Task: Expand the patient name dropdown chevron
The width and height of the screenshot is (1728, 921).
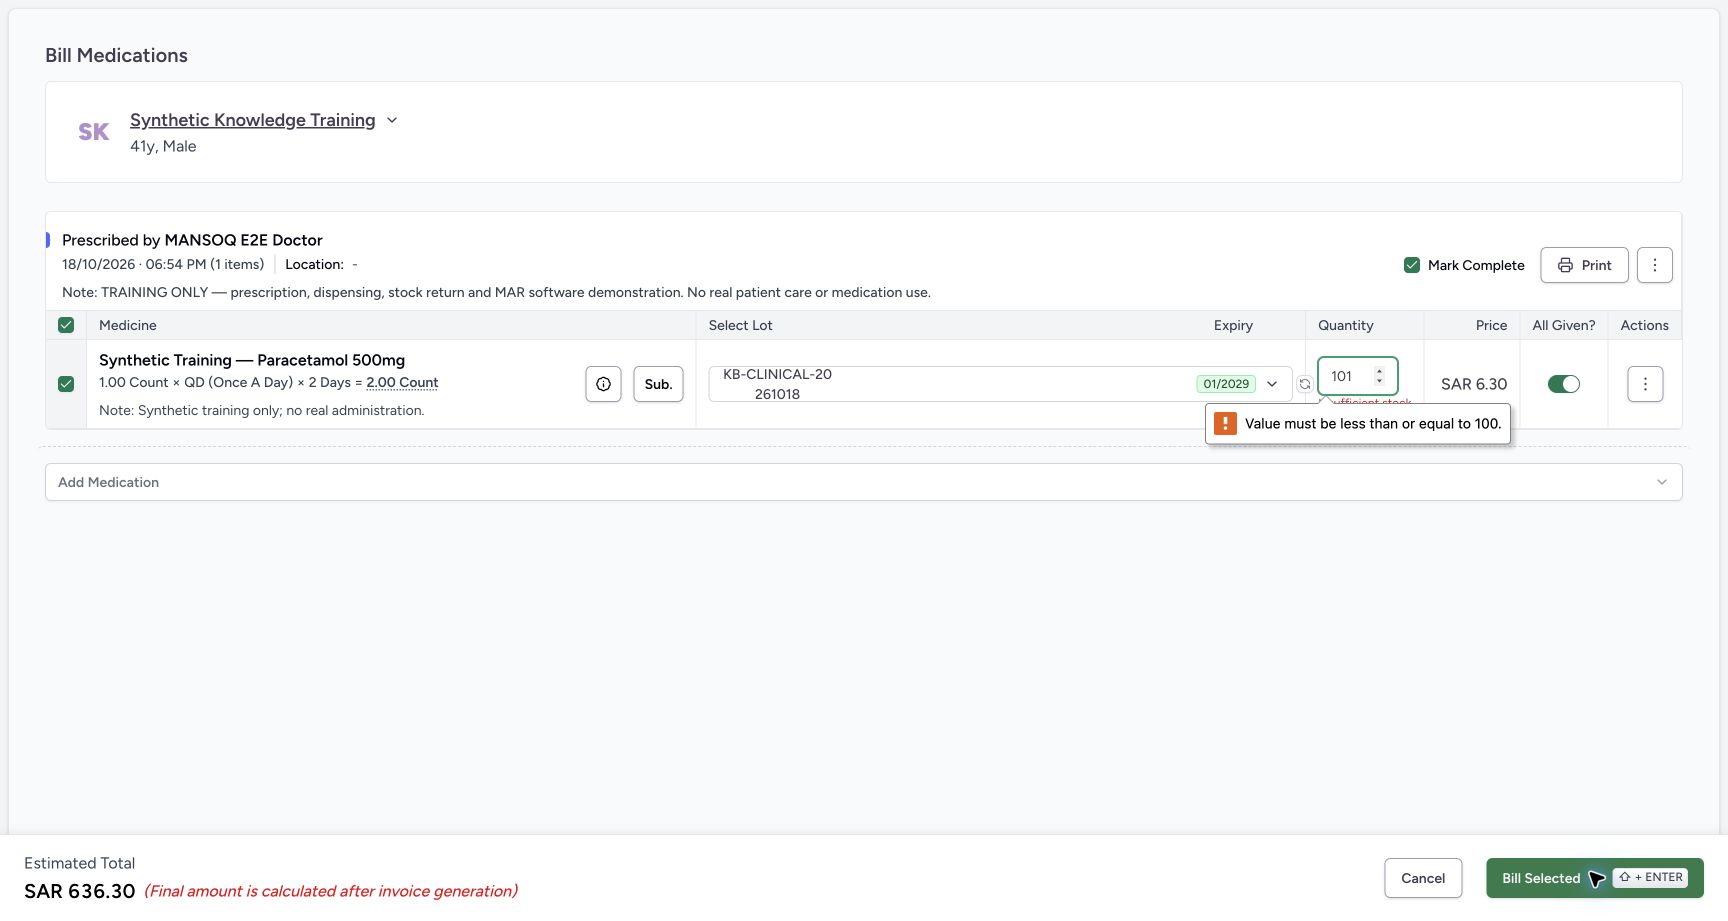Action: point(392,120)
